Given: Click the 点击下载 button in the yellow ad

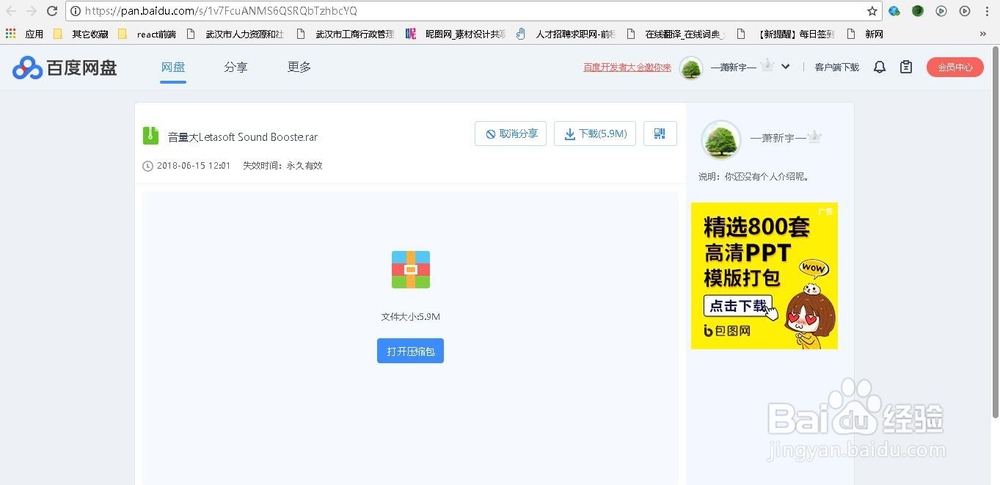Looking at the screenshot, I should (x=739, y=306).
